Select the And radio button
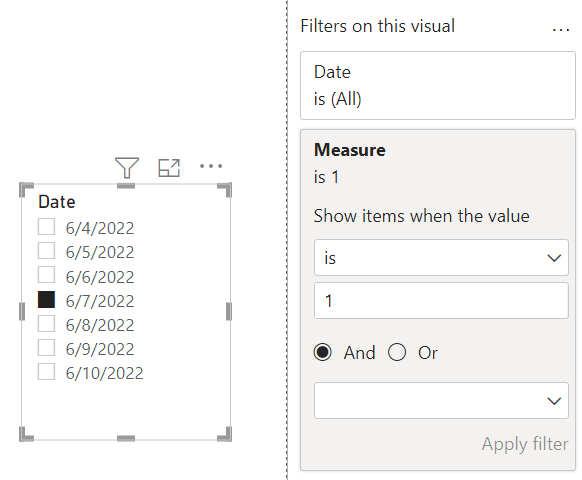 pos(323,352)
